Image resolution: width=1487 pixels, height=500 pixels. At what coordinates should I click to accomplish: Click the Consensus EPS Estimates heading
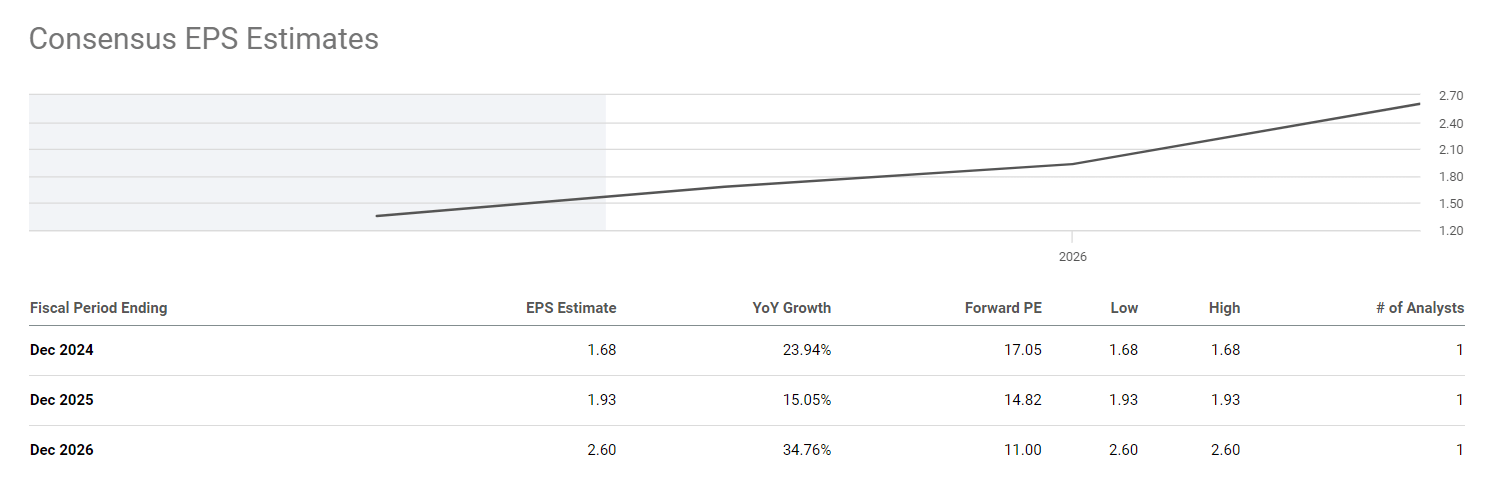pos(204,39)
